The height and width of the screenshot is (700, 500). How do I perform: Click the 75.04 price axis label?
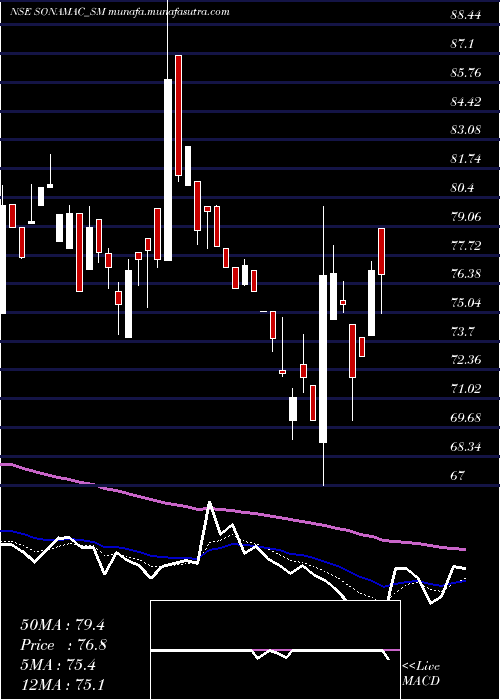pos(466,303)
